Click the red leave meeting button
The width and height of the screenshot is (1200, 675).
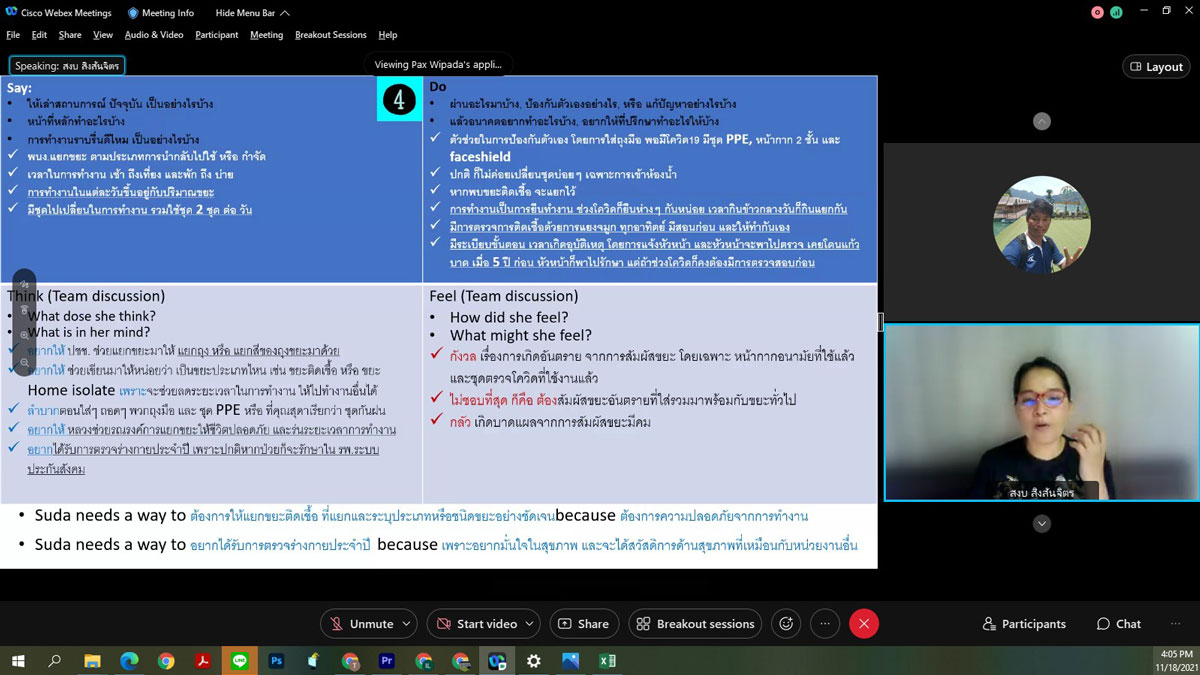864,624
